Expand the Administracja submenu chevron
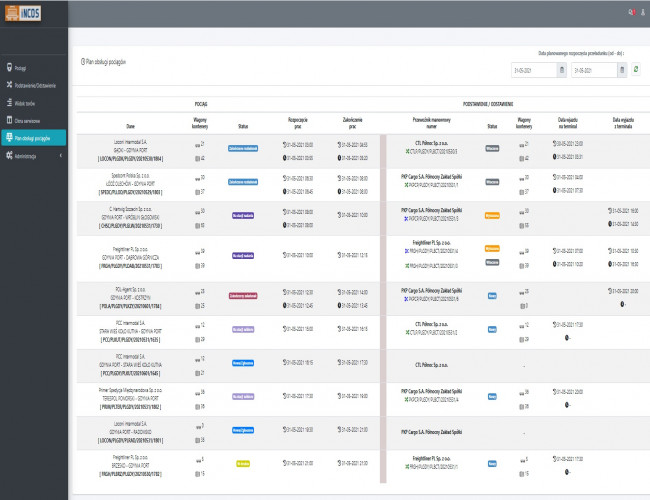650x500 pixels. pos(62,156)
